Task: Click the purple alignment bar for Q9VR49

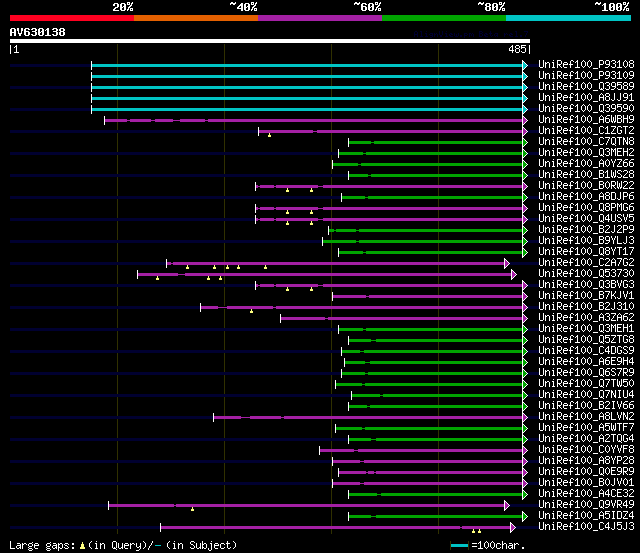Action: point(307,506)
